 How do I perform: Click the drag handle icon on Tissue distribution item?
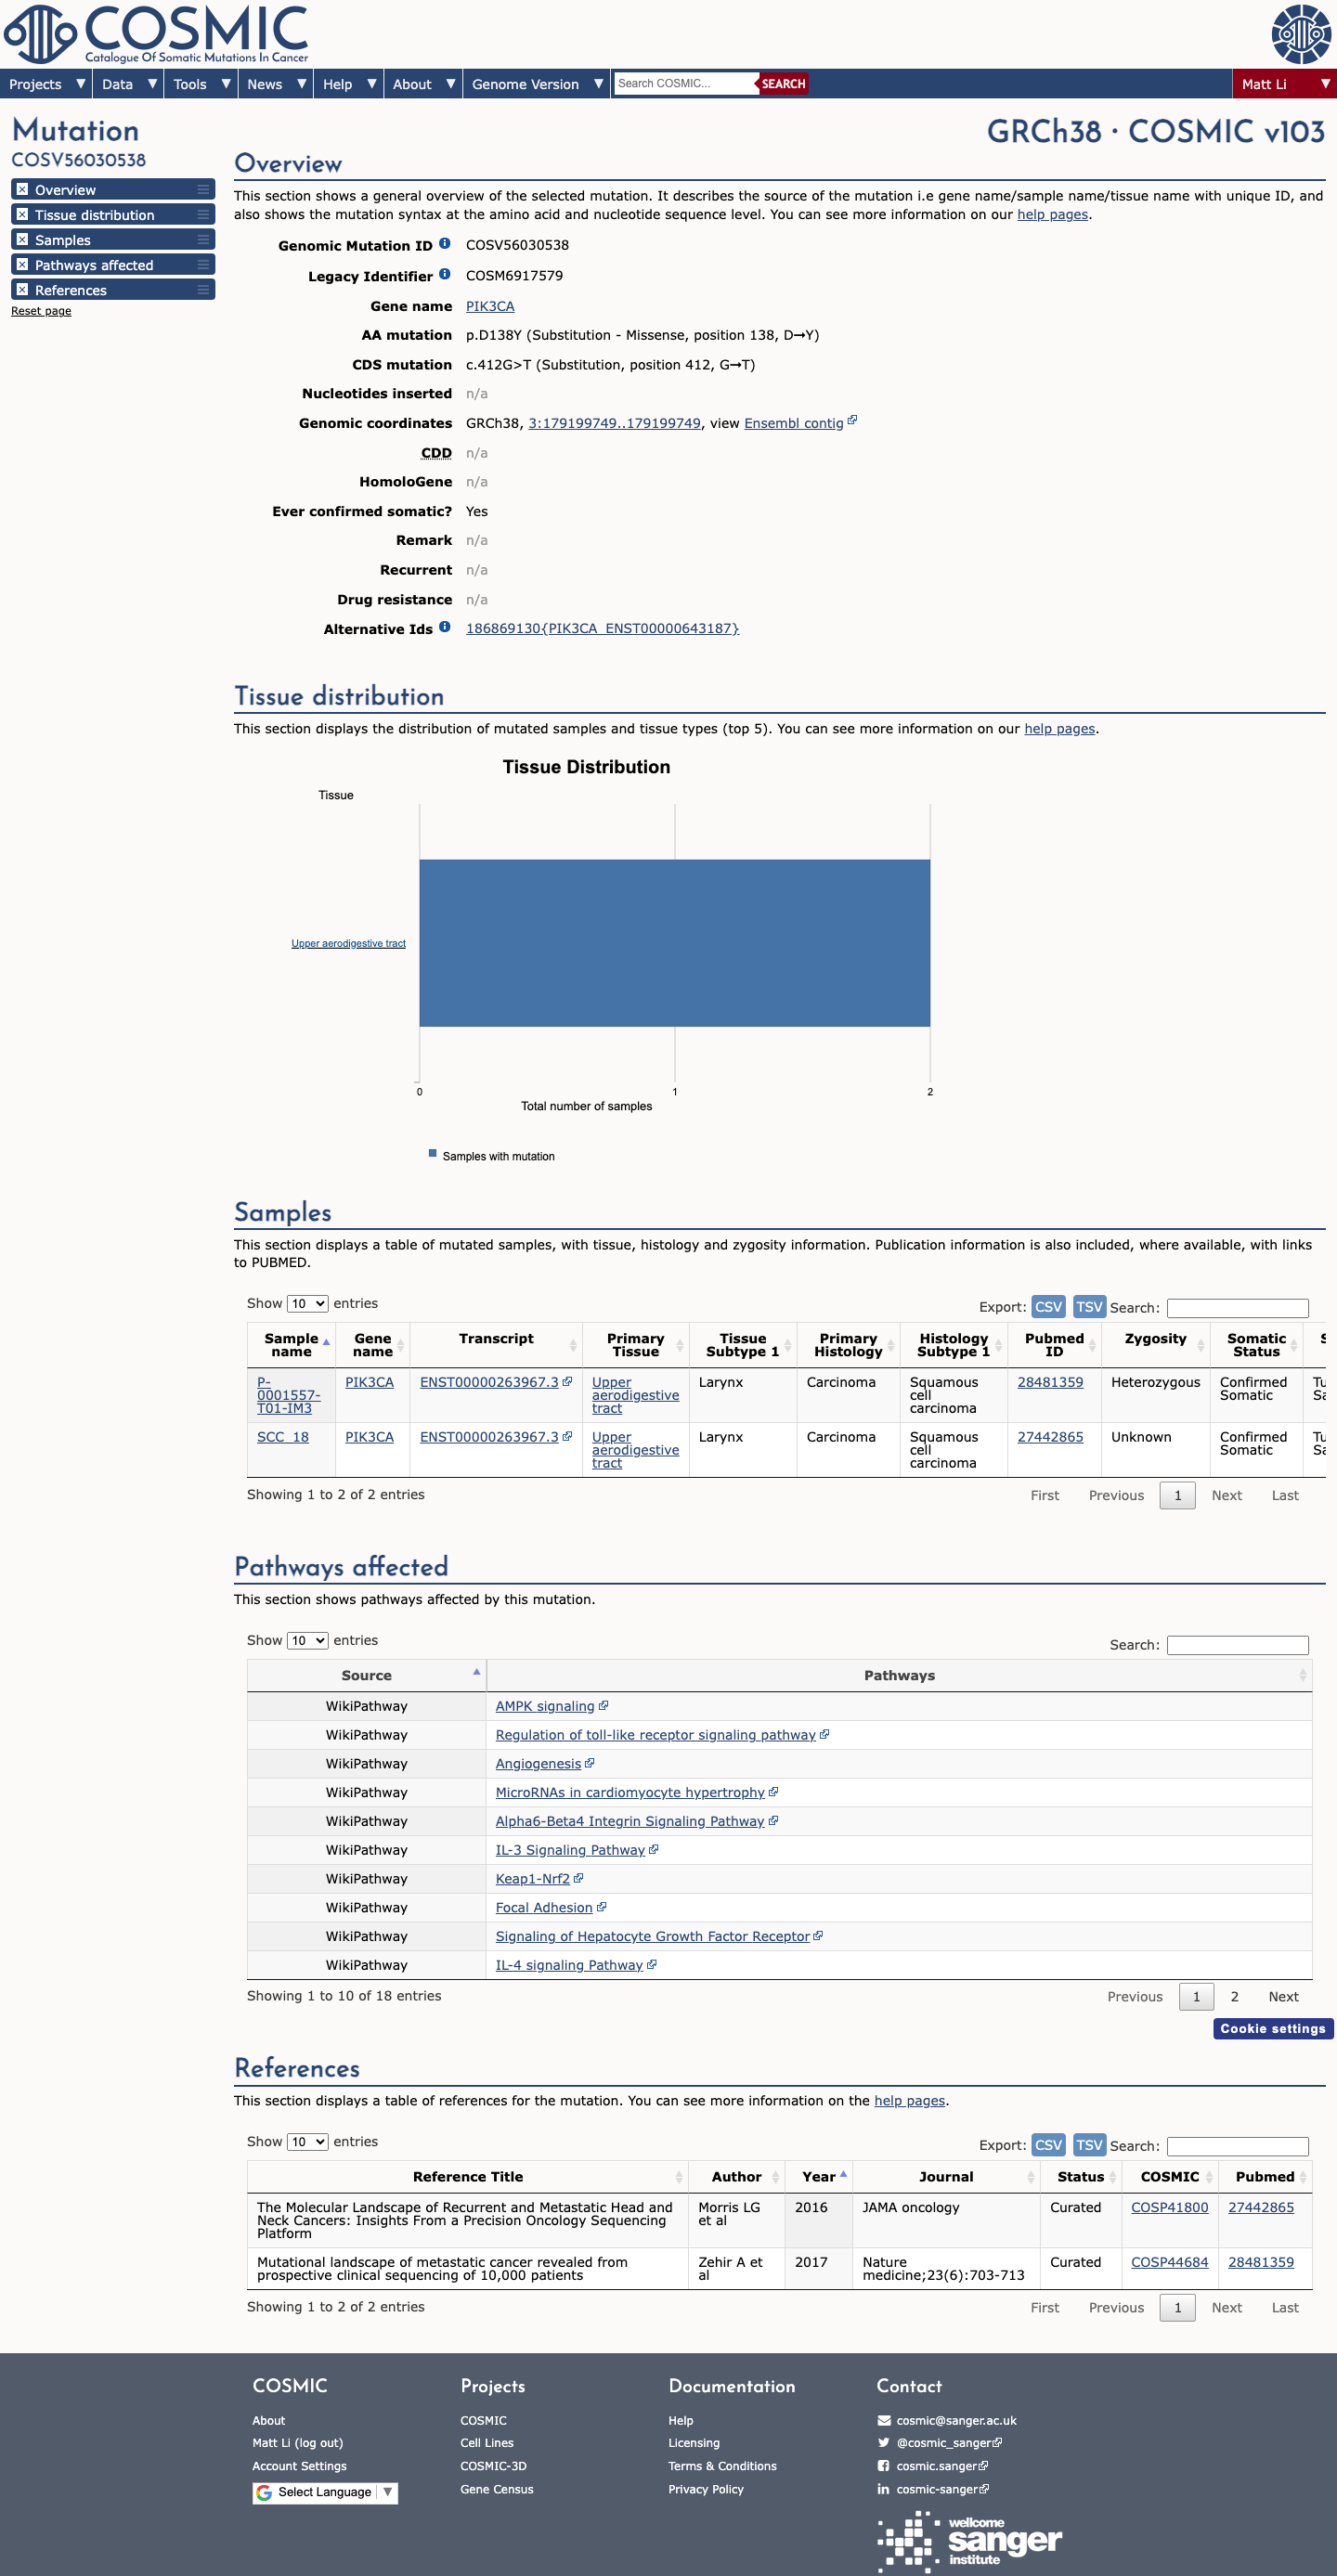coord(203,214)
